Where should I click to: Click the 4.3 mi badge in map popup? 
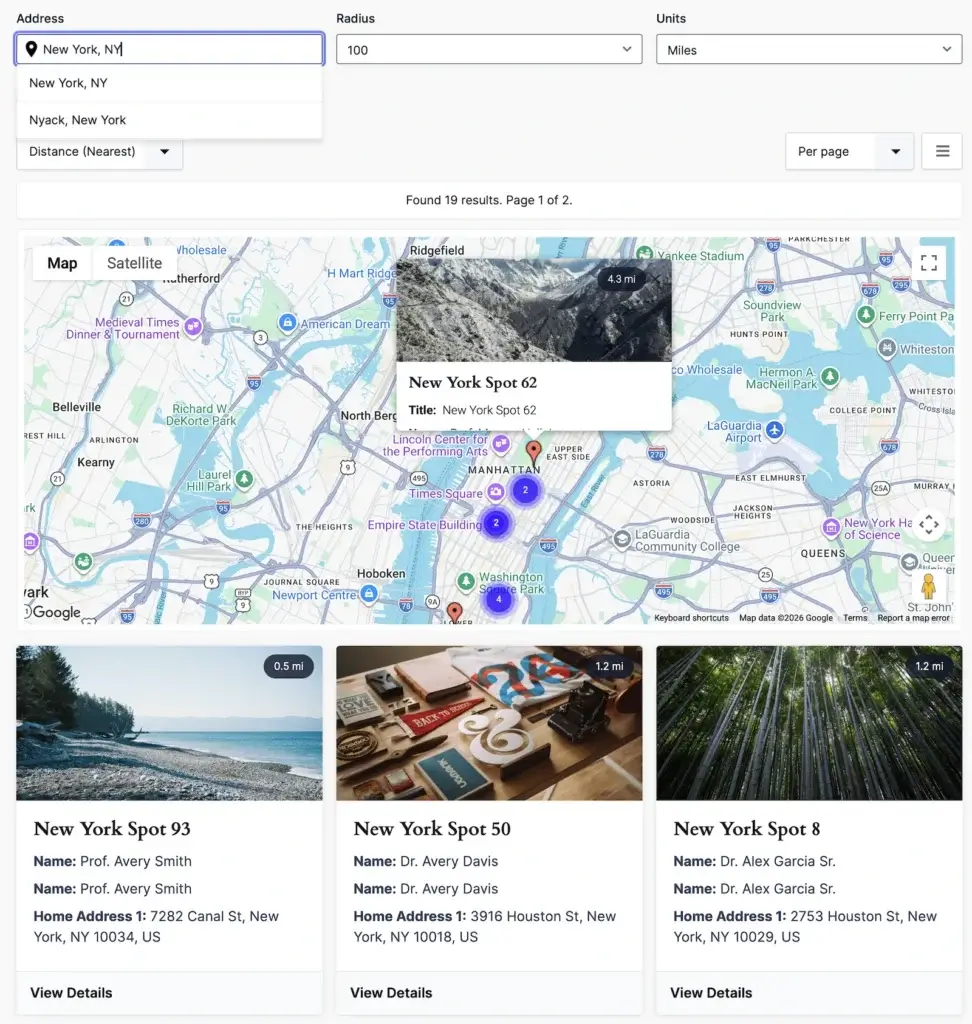pos(621,279)
